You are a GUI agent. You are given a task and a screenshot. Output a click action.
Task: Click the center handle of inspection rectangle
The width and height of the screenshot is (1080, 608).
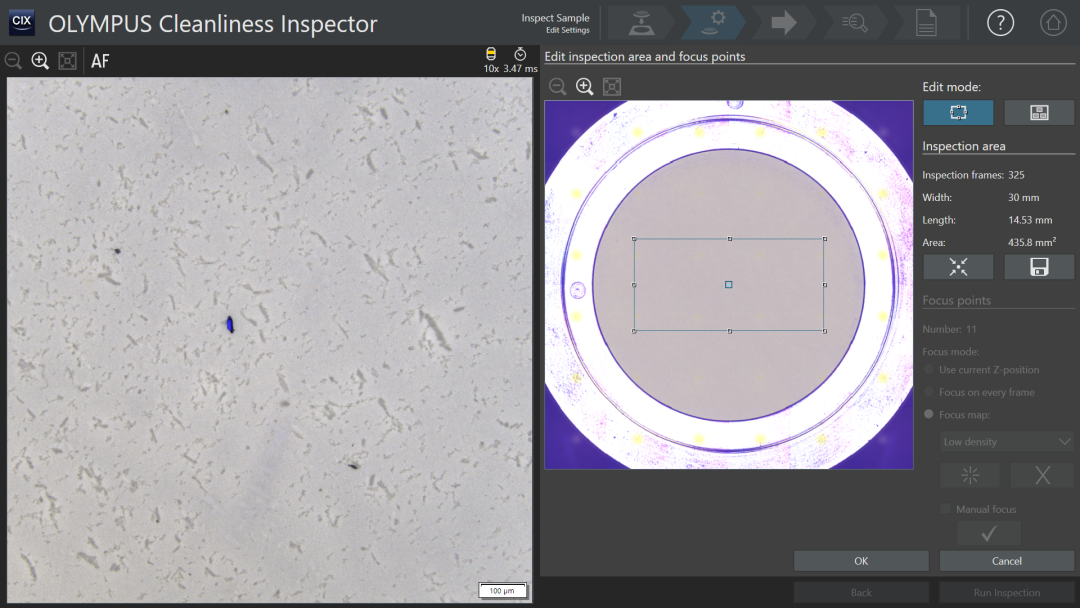[729, 284]
